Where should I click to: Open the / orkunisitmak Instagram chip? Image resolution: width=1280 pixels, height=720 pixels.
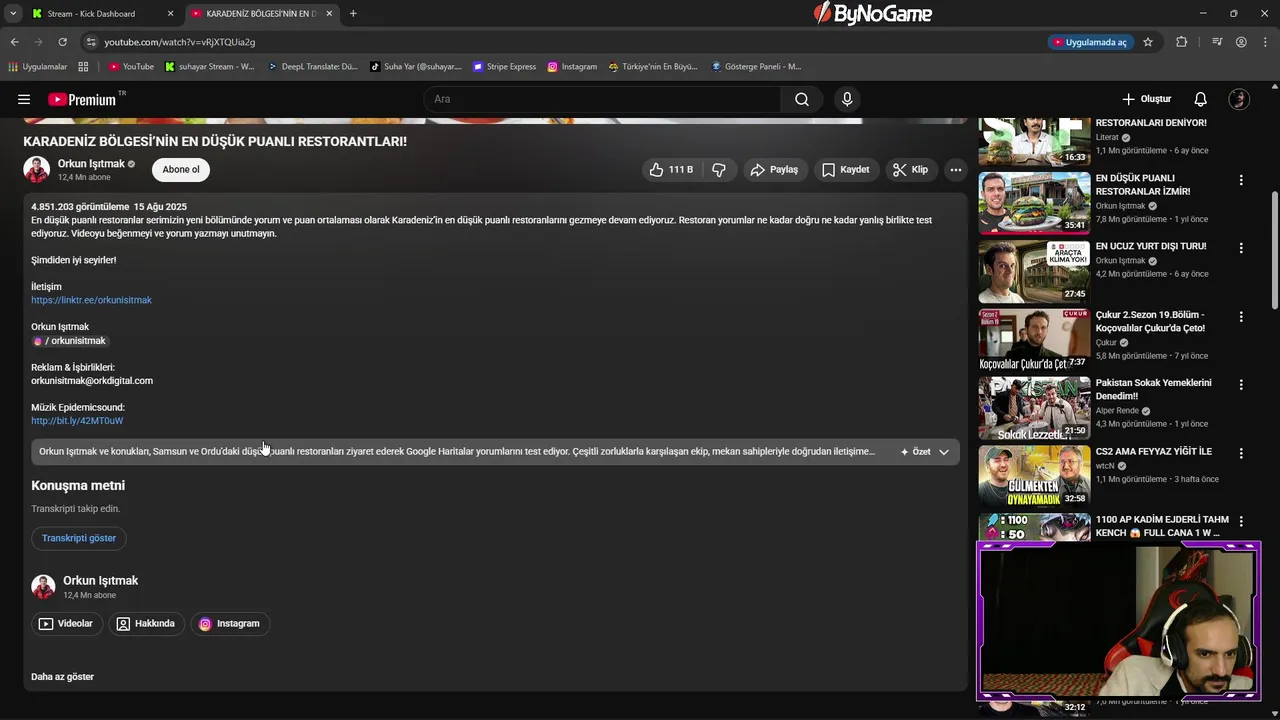point(69,341)
